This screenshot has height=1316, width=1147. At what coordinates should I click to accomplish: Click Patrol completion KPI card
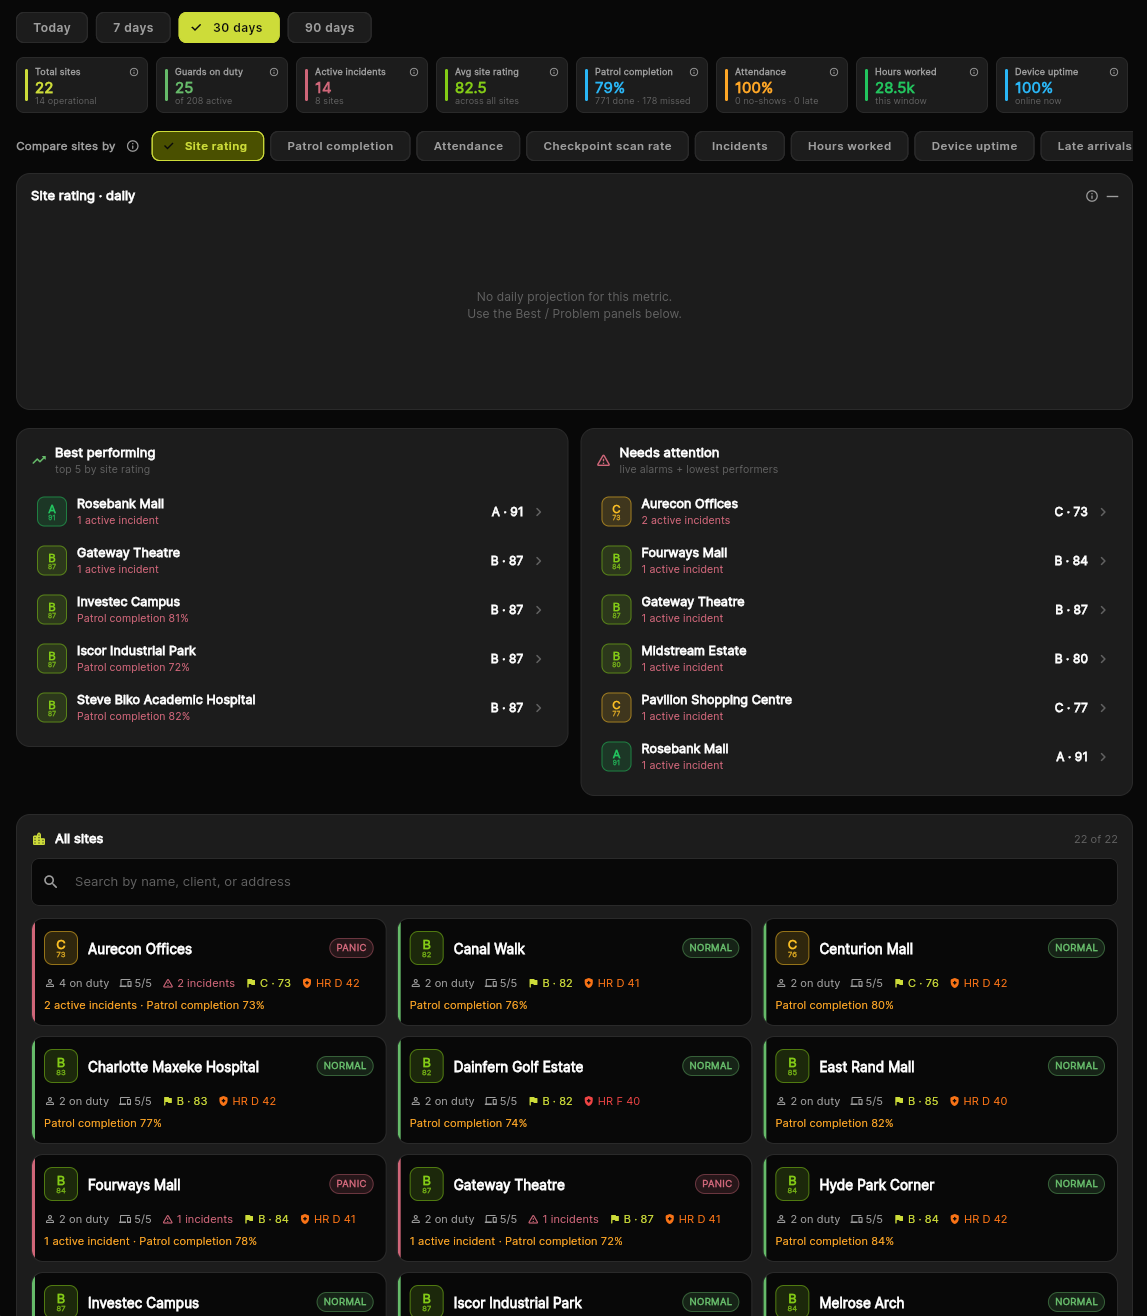coord(642,85)
